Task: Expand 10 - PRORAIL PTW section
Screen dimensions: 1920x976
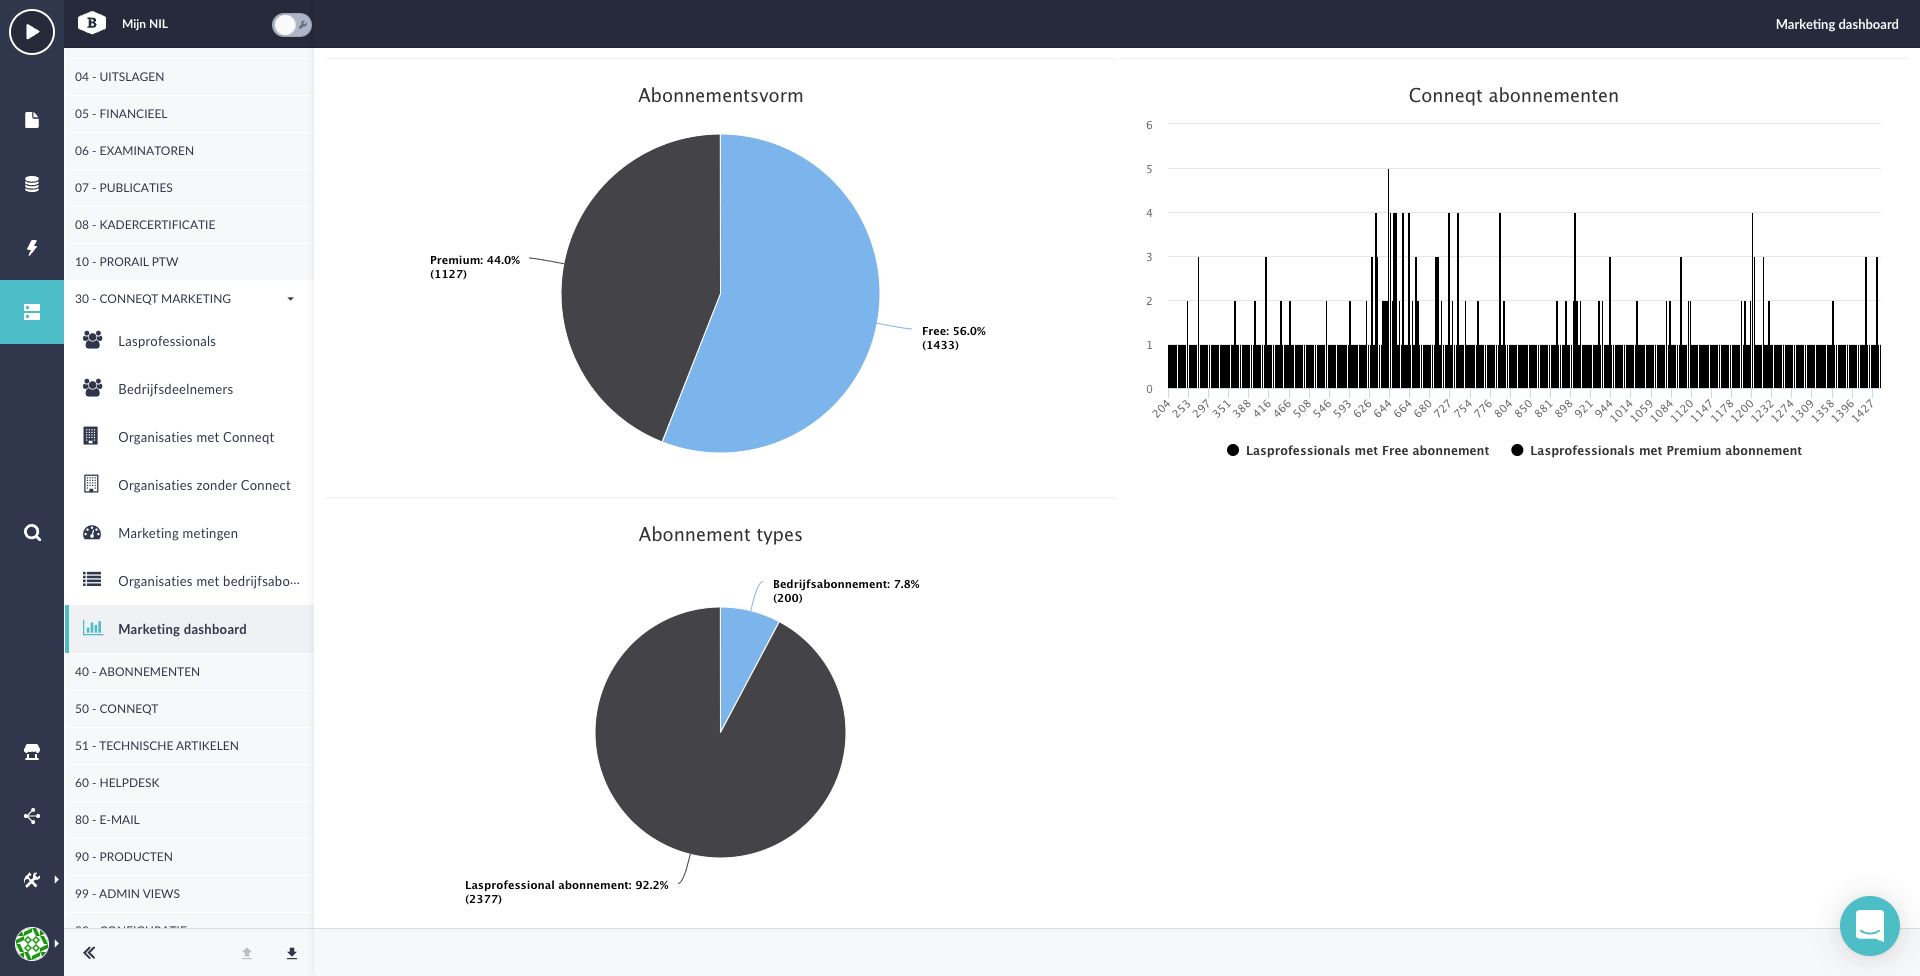Action: pyautogui.click(x=189, y=262)
